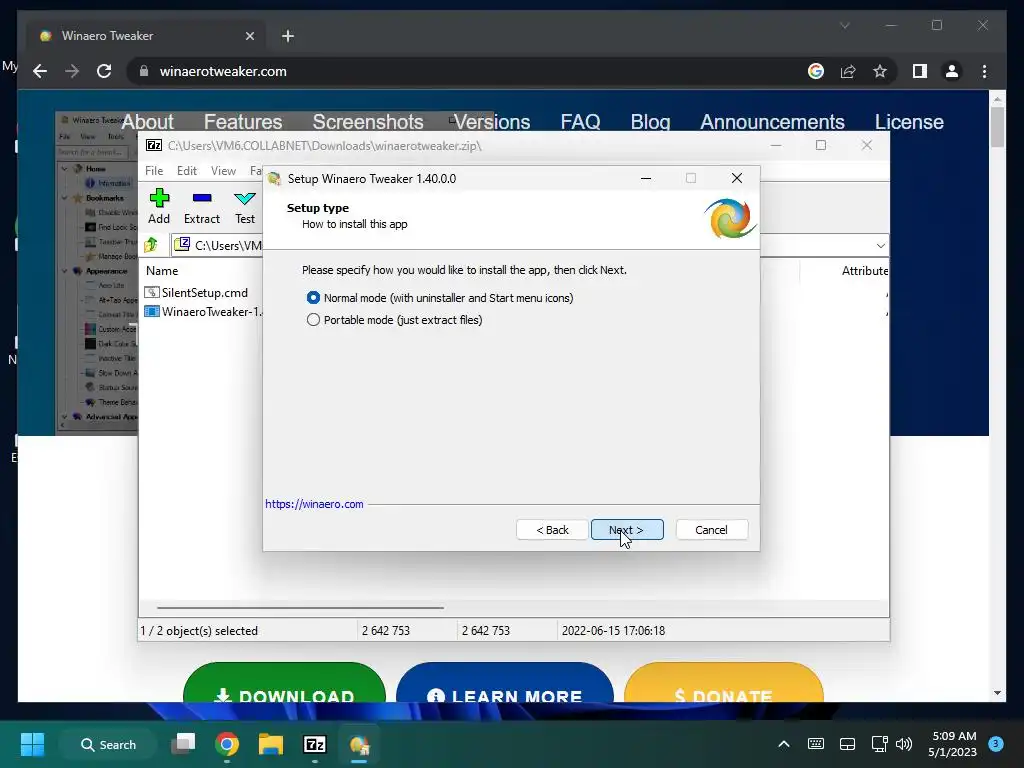Click Chrome tab search chevron
Screen dimensions: 1024x768
point(844,25)
